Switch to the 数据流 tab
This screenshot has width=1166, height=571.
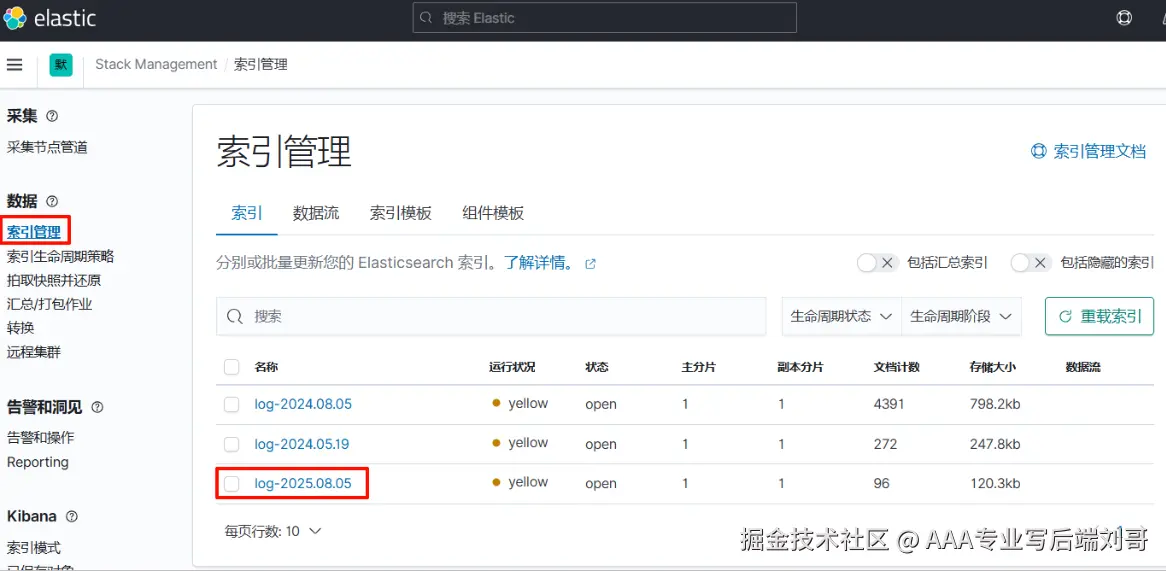[316, 213]
